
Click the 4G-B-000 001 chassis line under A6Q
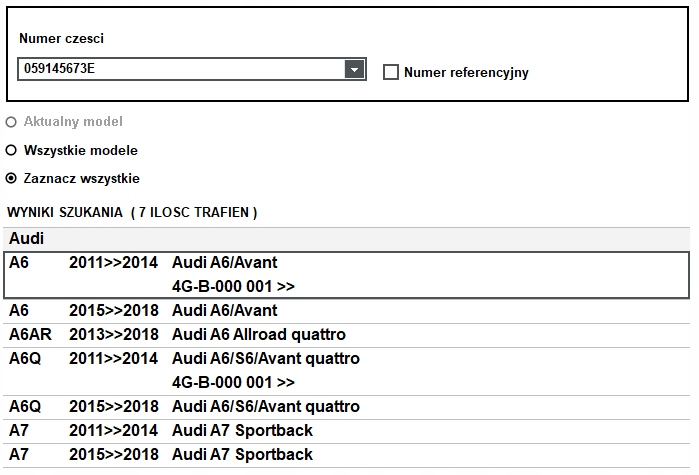point(233,383)
